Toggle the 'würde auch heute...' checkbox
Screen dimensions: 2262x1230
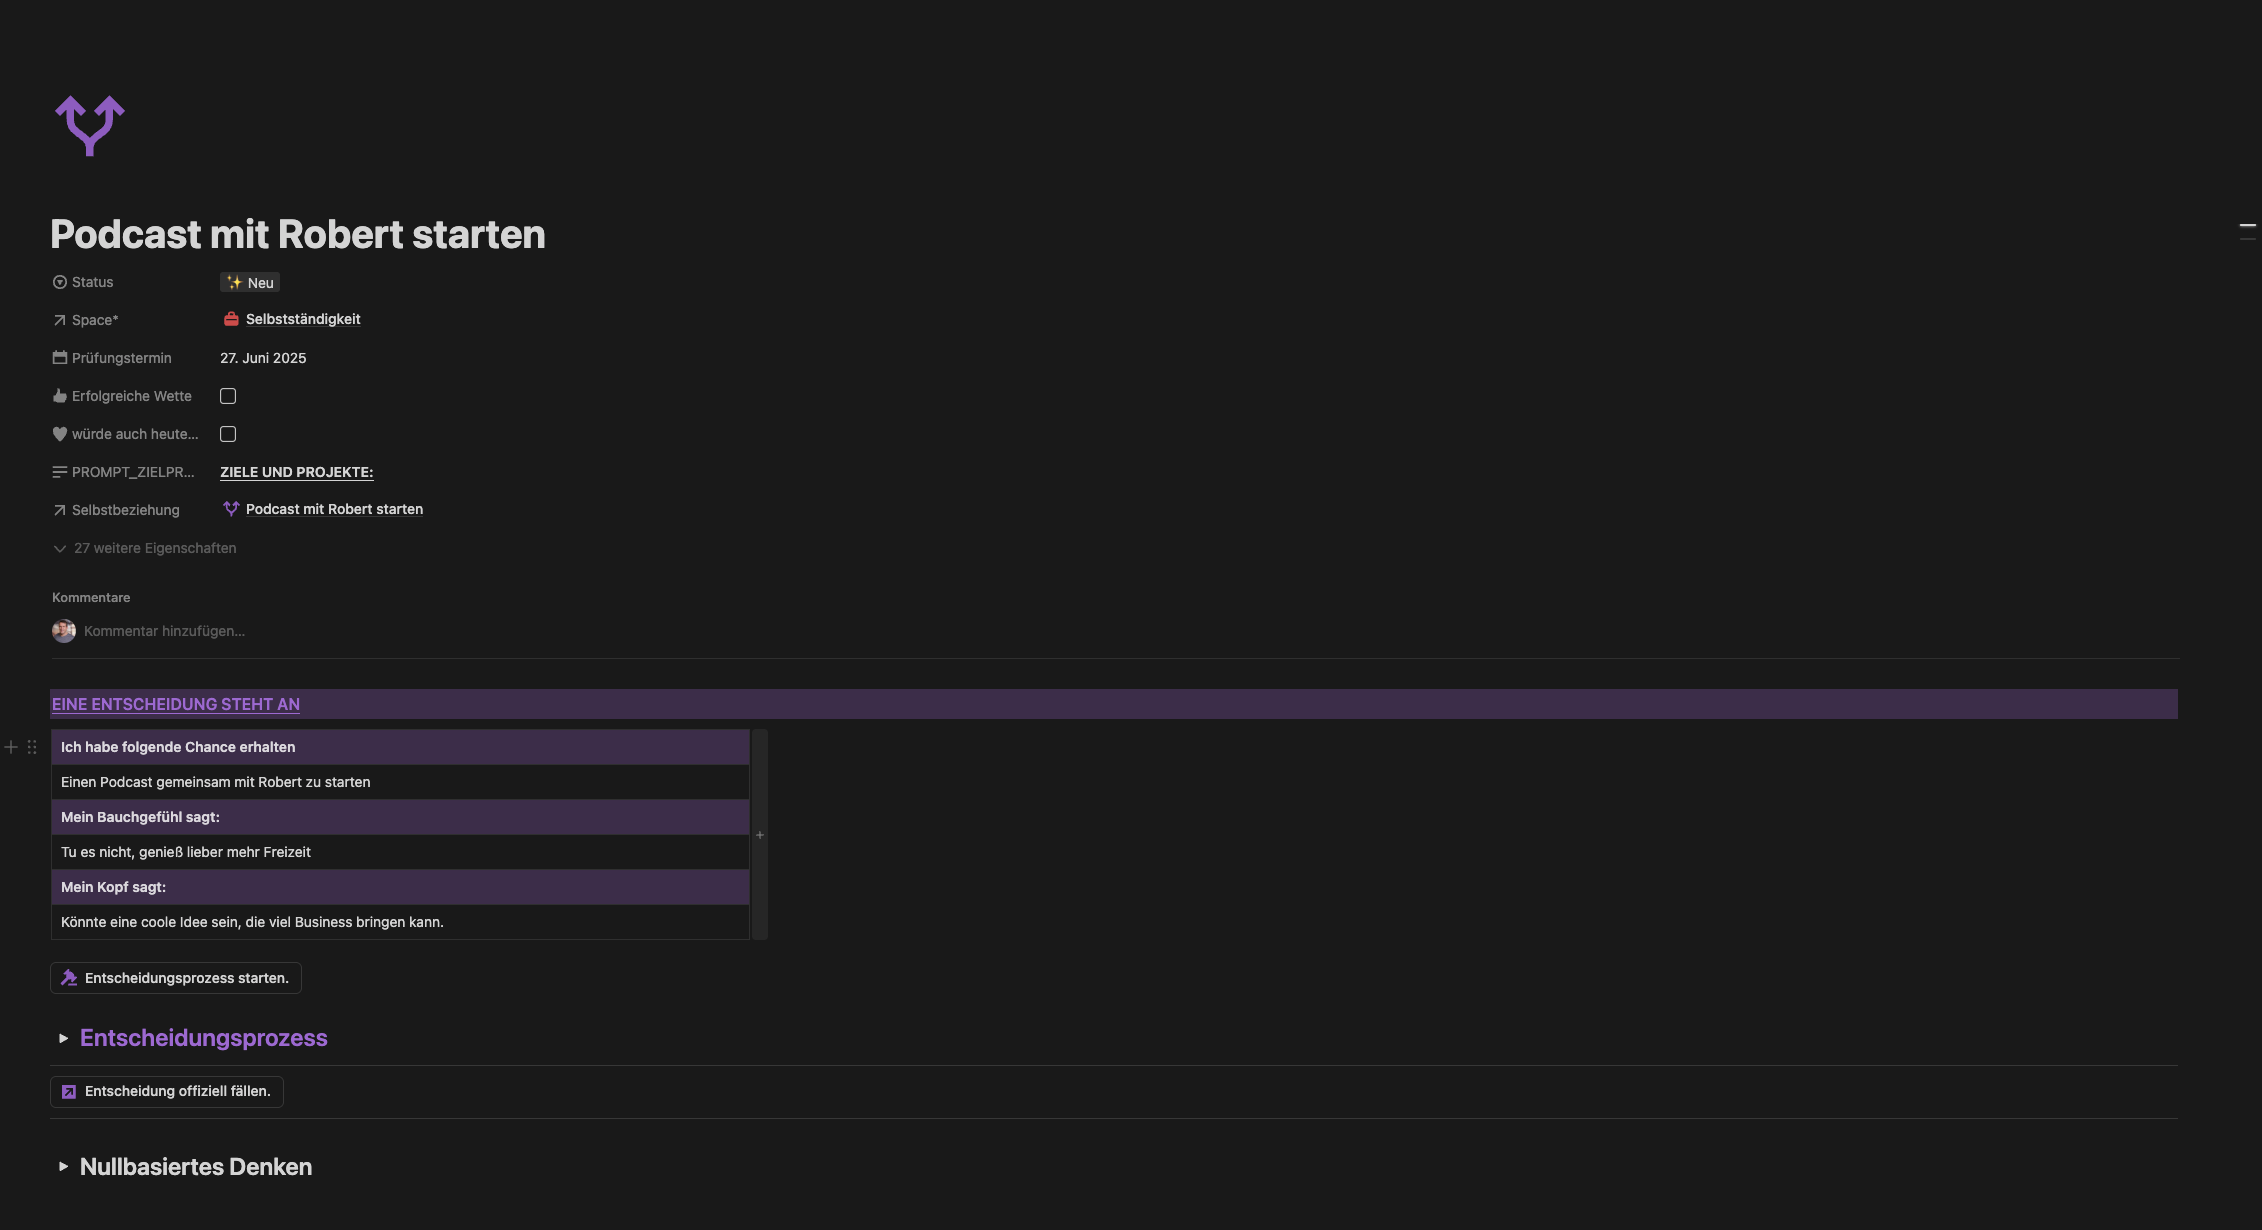(x=228, y=434)
